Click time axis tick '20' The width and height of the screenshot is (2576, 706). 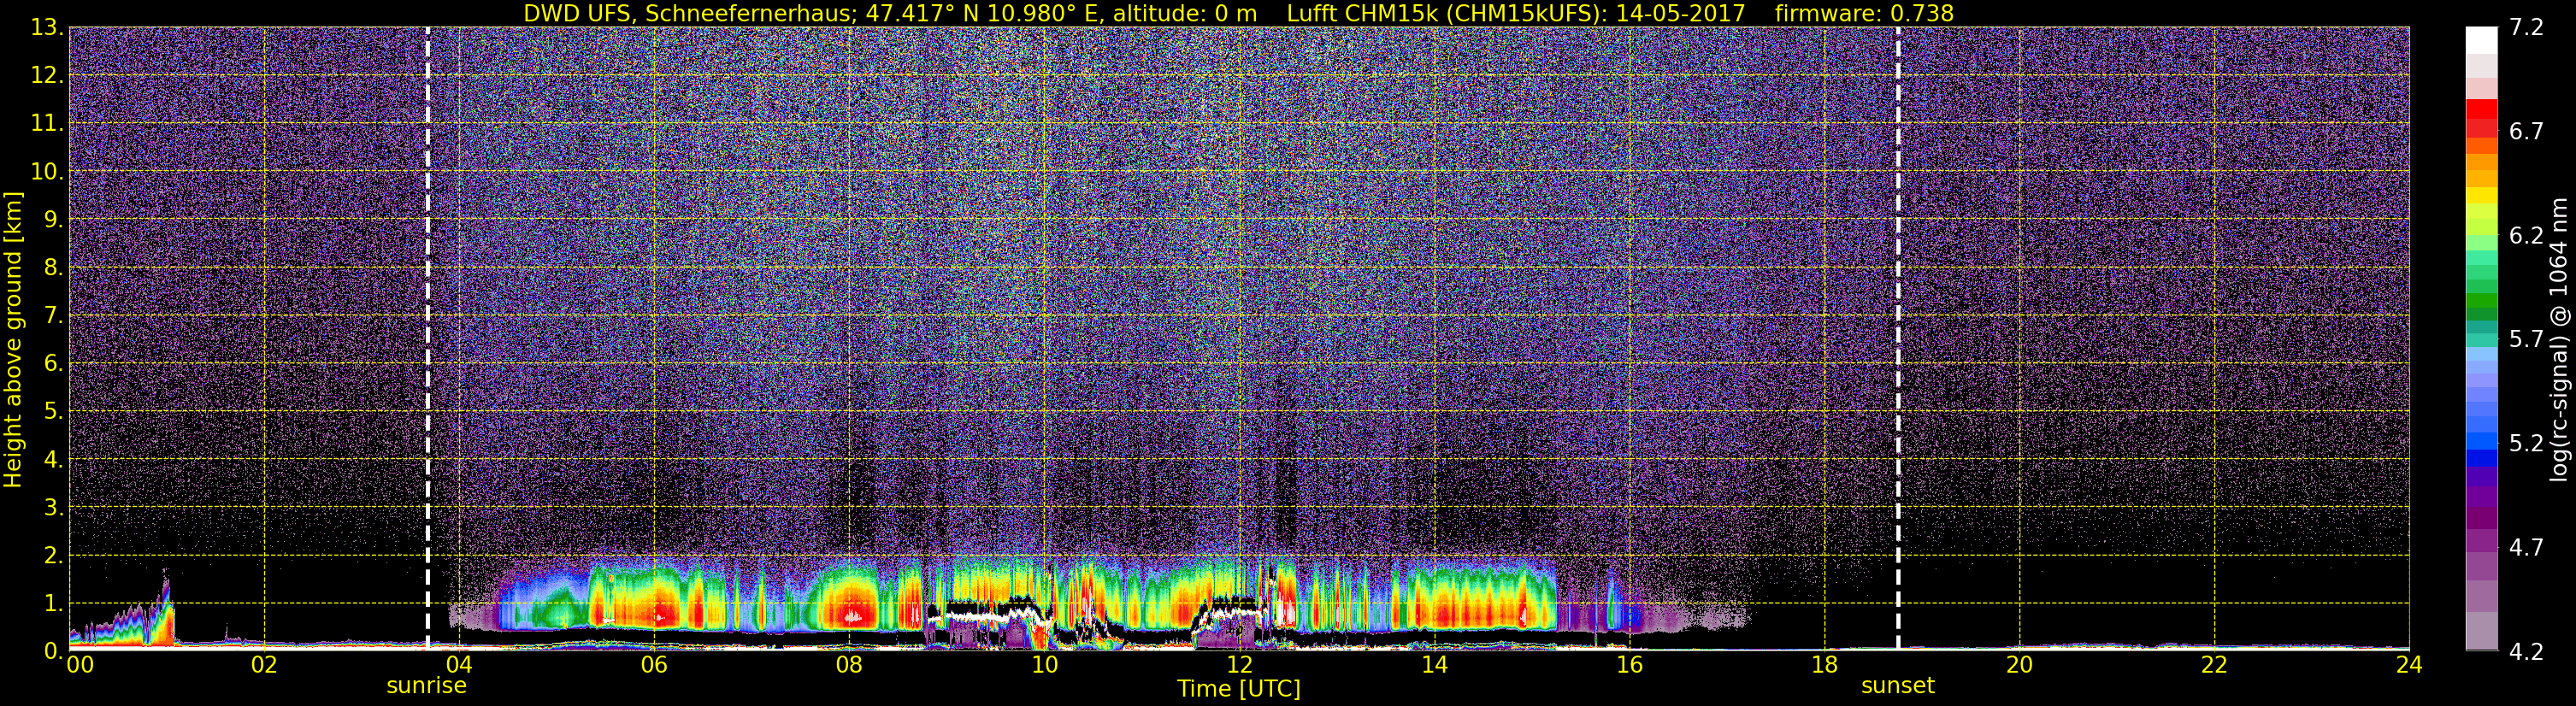click(x=2019, y=665)
